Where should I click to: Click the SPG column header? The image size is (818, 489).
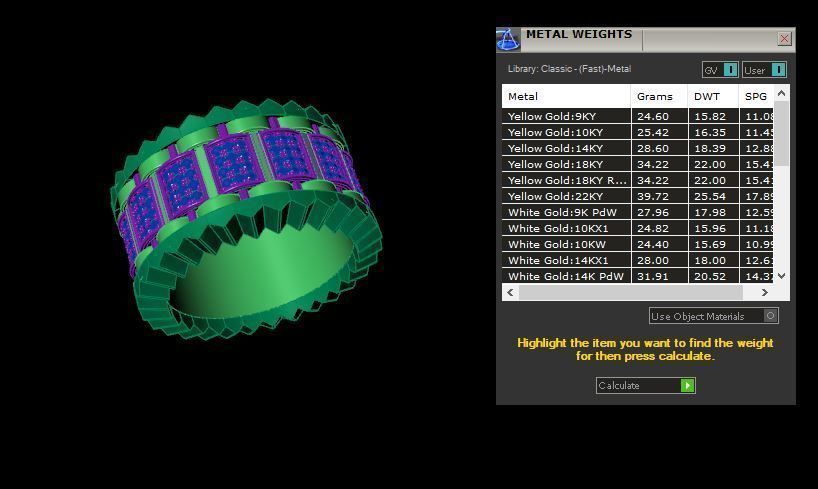point(756,97)
